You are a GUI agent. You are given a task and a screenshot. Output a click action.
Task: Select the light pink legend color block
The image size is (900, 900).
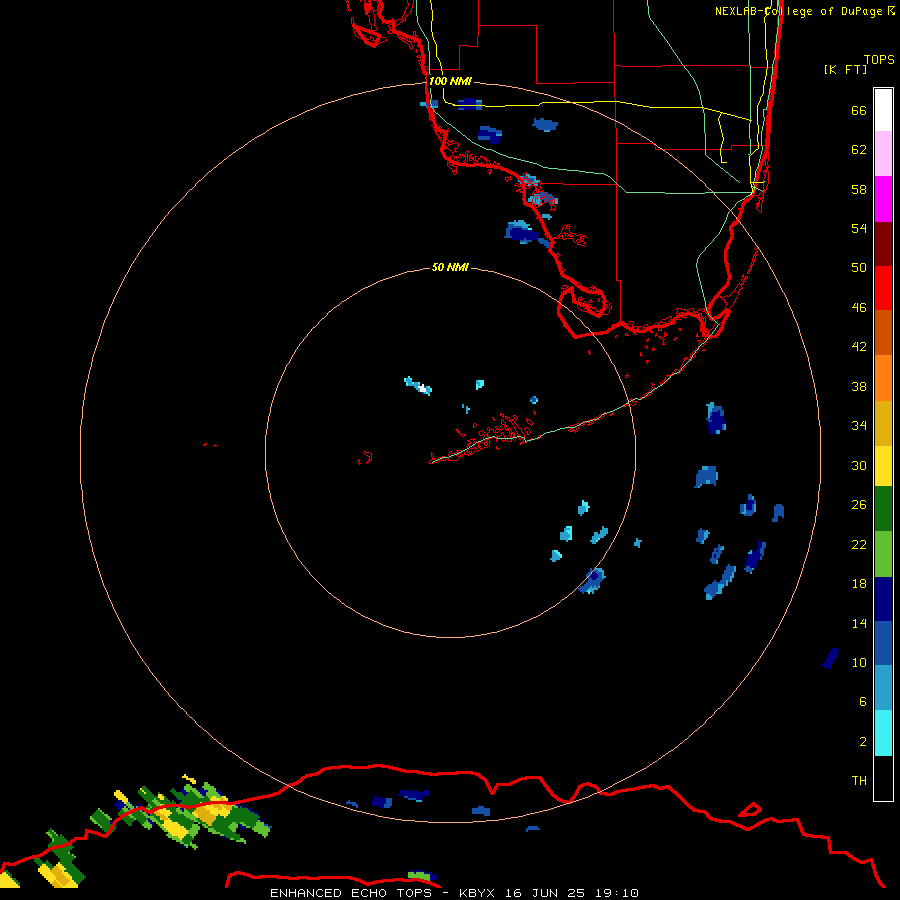883,153
